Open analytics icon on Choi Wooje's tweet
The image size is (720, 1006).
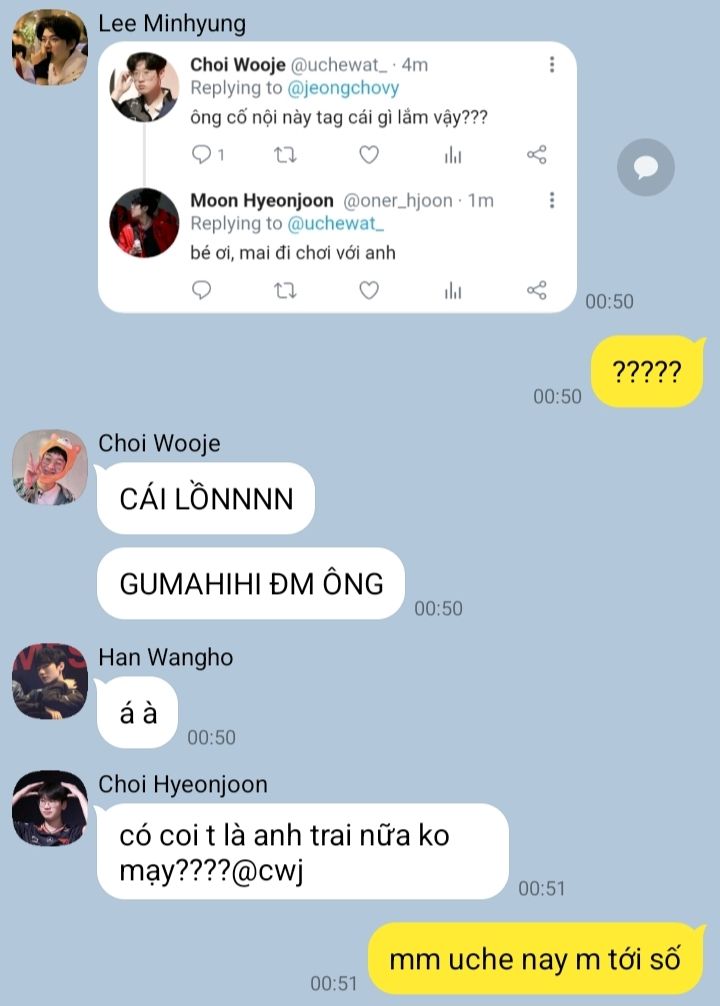point(453,155)
